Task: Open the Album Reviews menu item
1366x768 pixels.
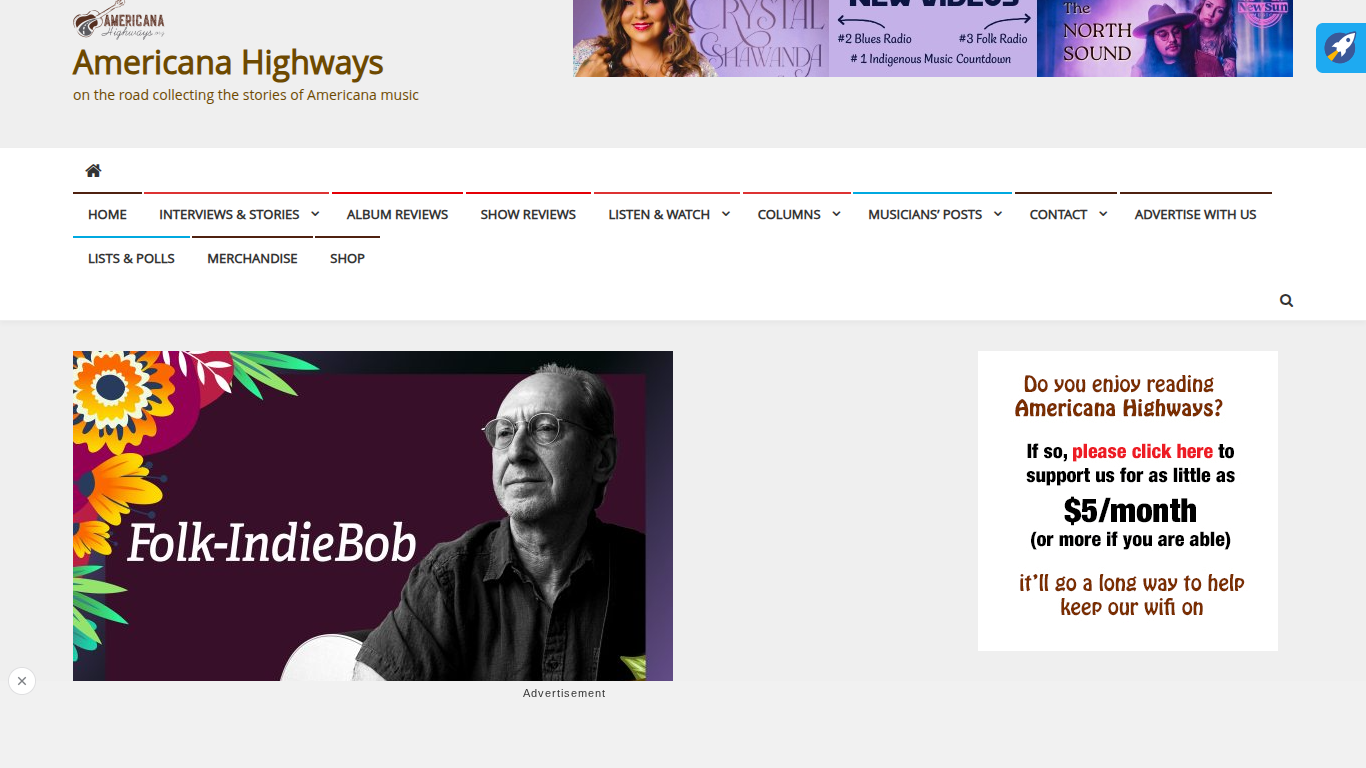Action: 397,214
